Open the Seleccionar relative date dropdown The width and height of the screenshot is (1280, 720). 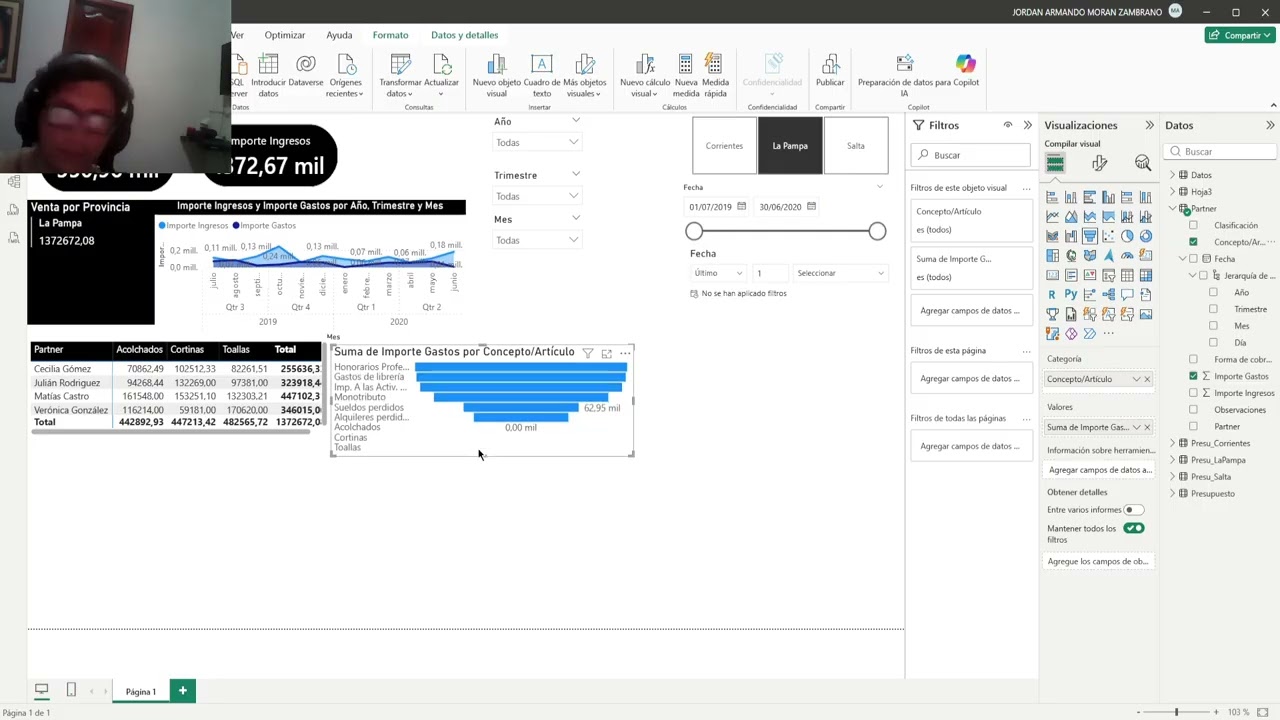[x=840, y=273]
